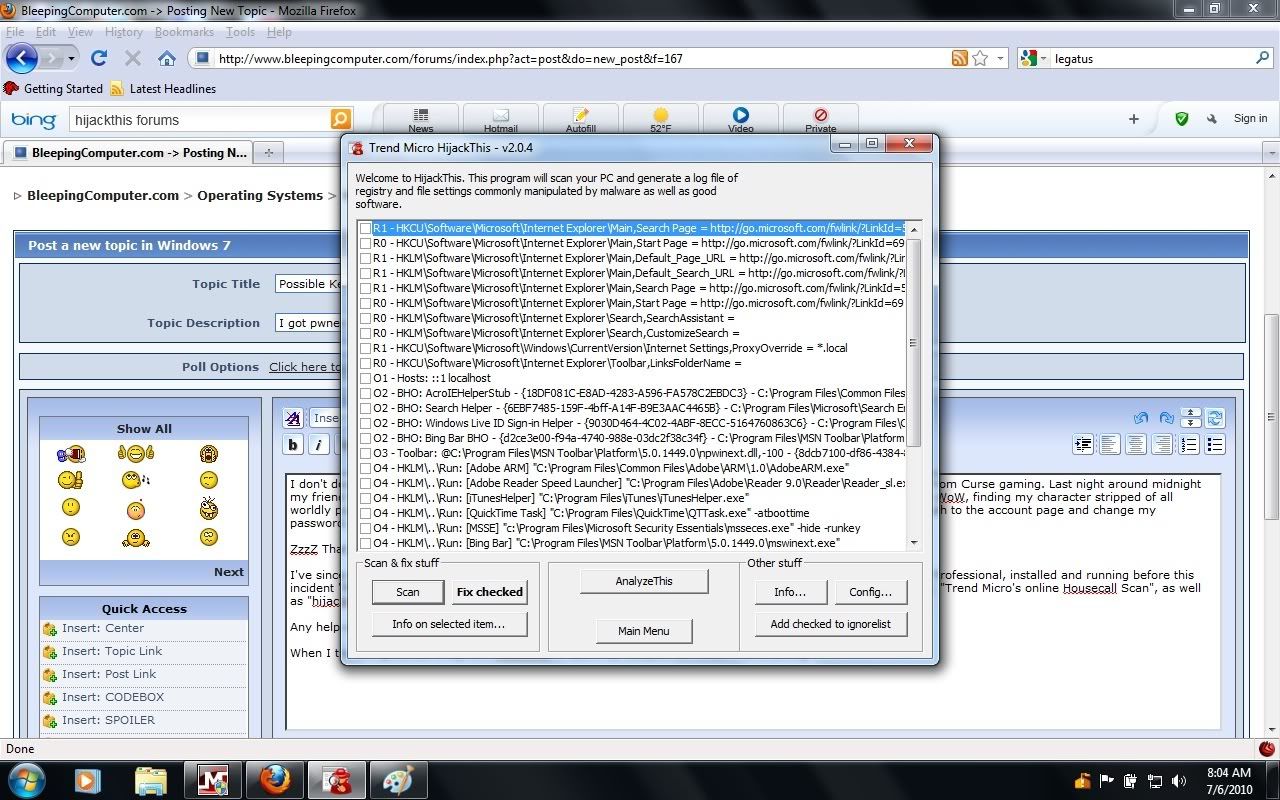The image size is (1280, 800).
Task: Open Hotmail on the Bing toolbar
Action: pyautogui.click(x=500, y=119)
